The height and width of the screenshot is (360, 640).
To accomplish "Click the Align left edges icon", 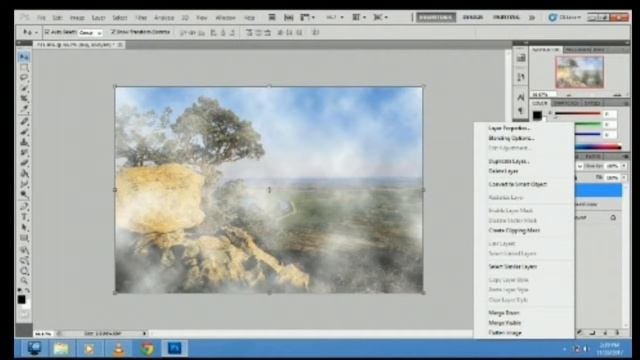I will pos(213,32).
